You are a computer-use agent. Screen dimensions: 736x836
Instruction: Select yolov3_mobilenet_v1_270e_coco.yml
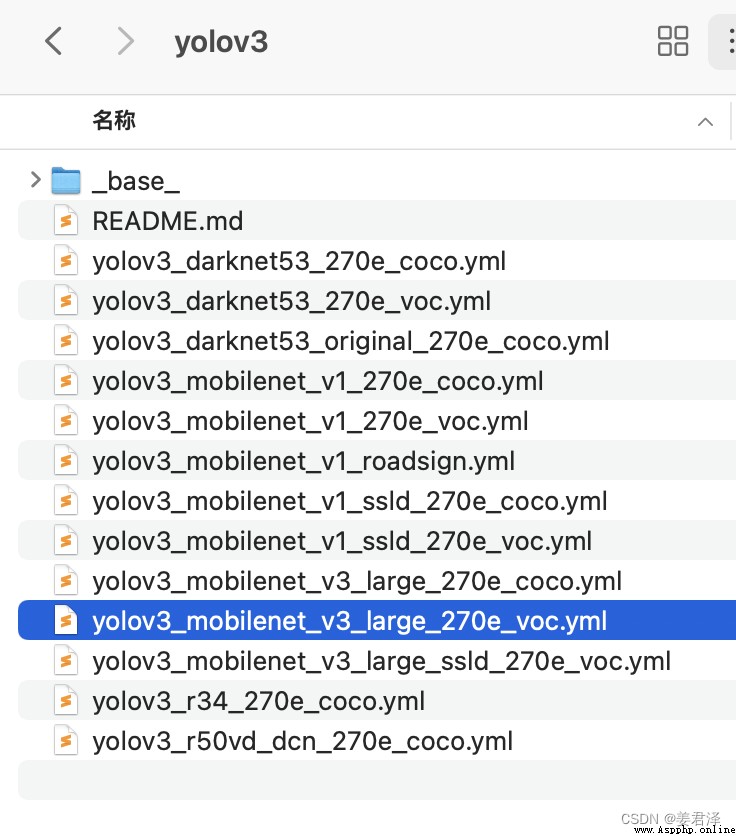[377, 380]
